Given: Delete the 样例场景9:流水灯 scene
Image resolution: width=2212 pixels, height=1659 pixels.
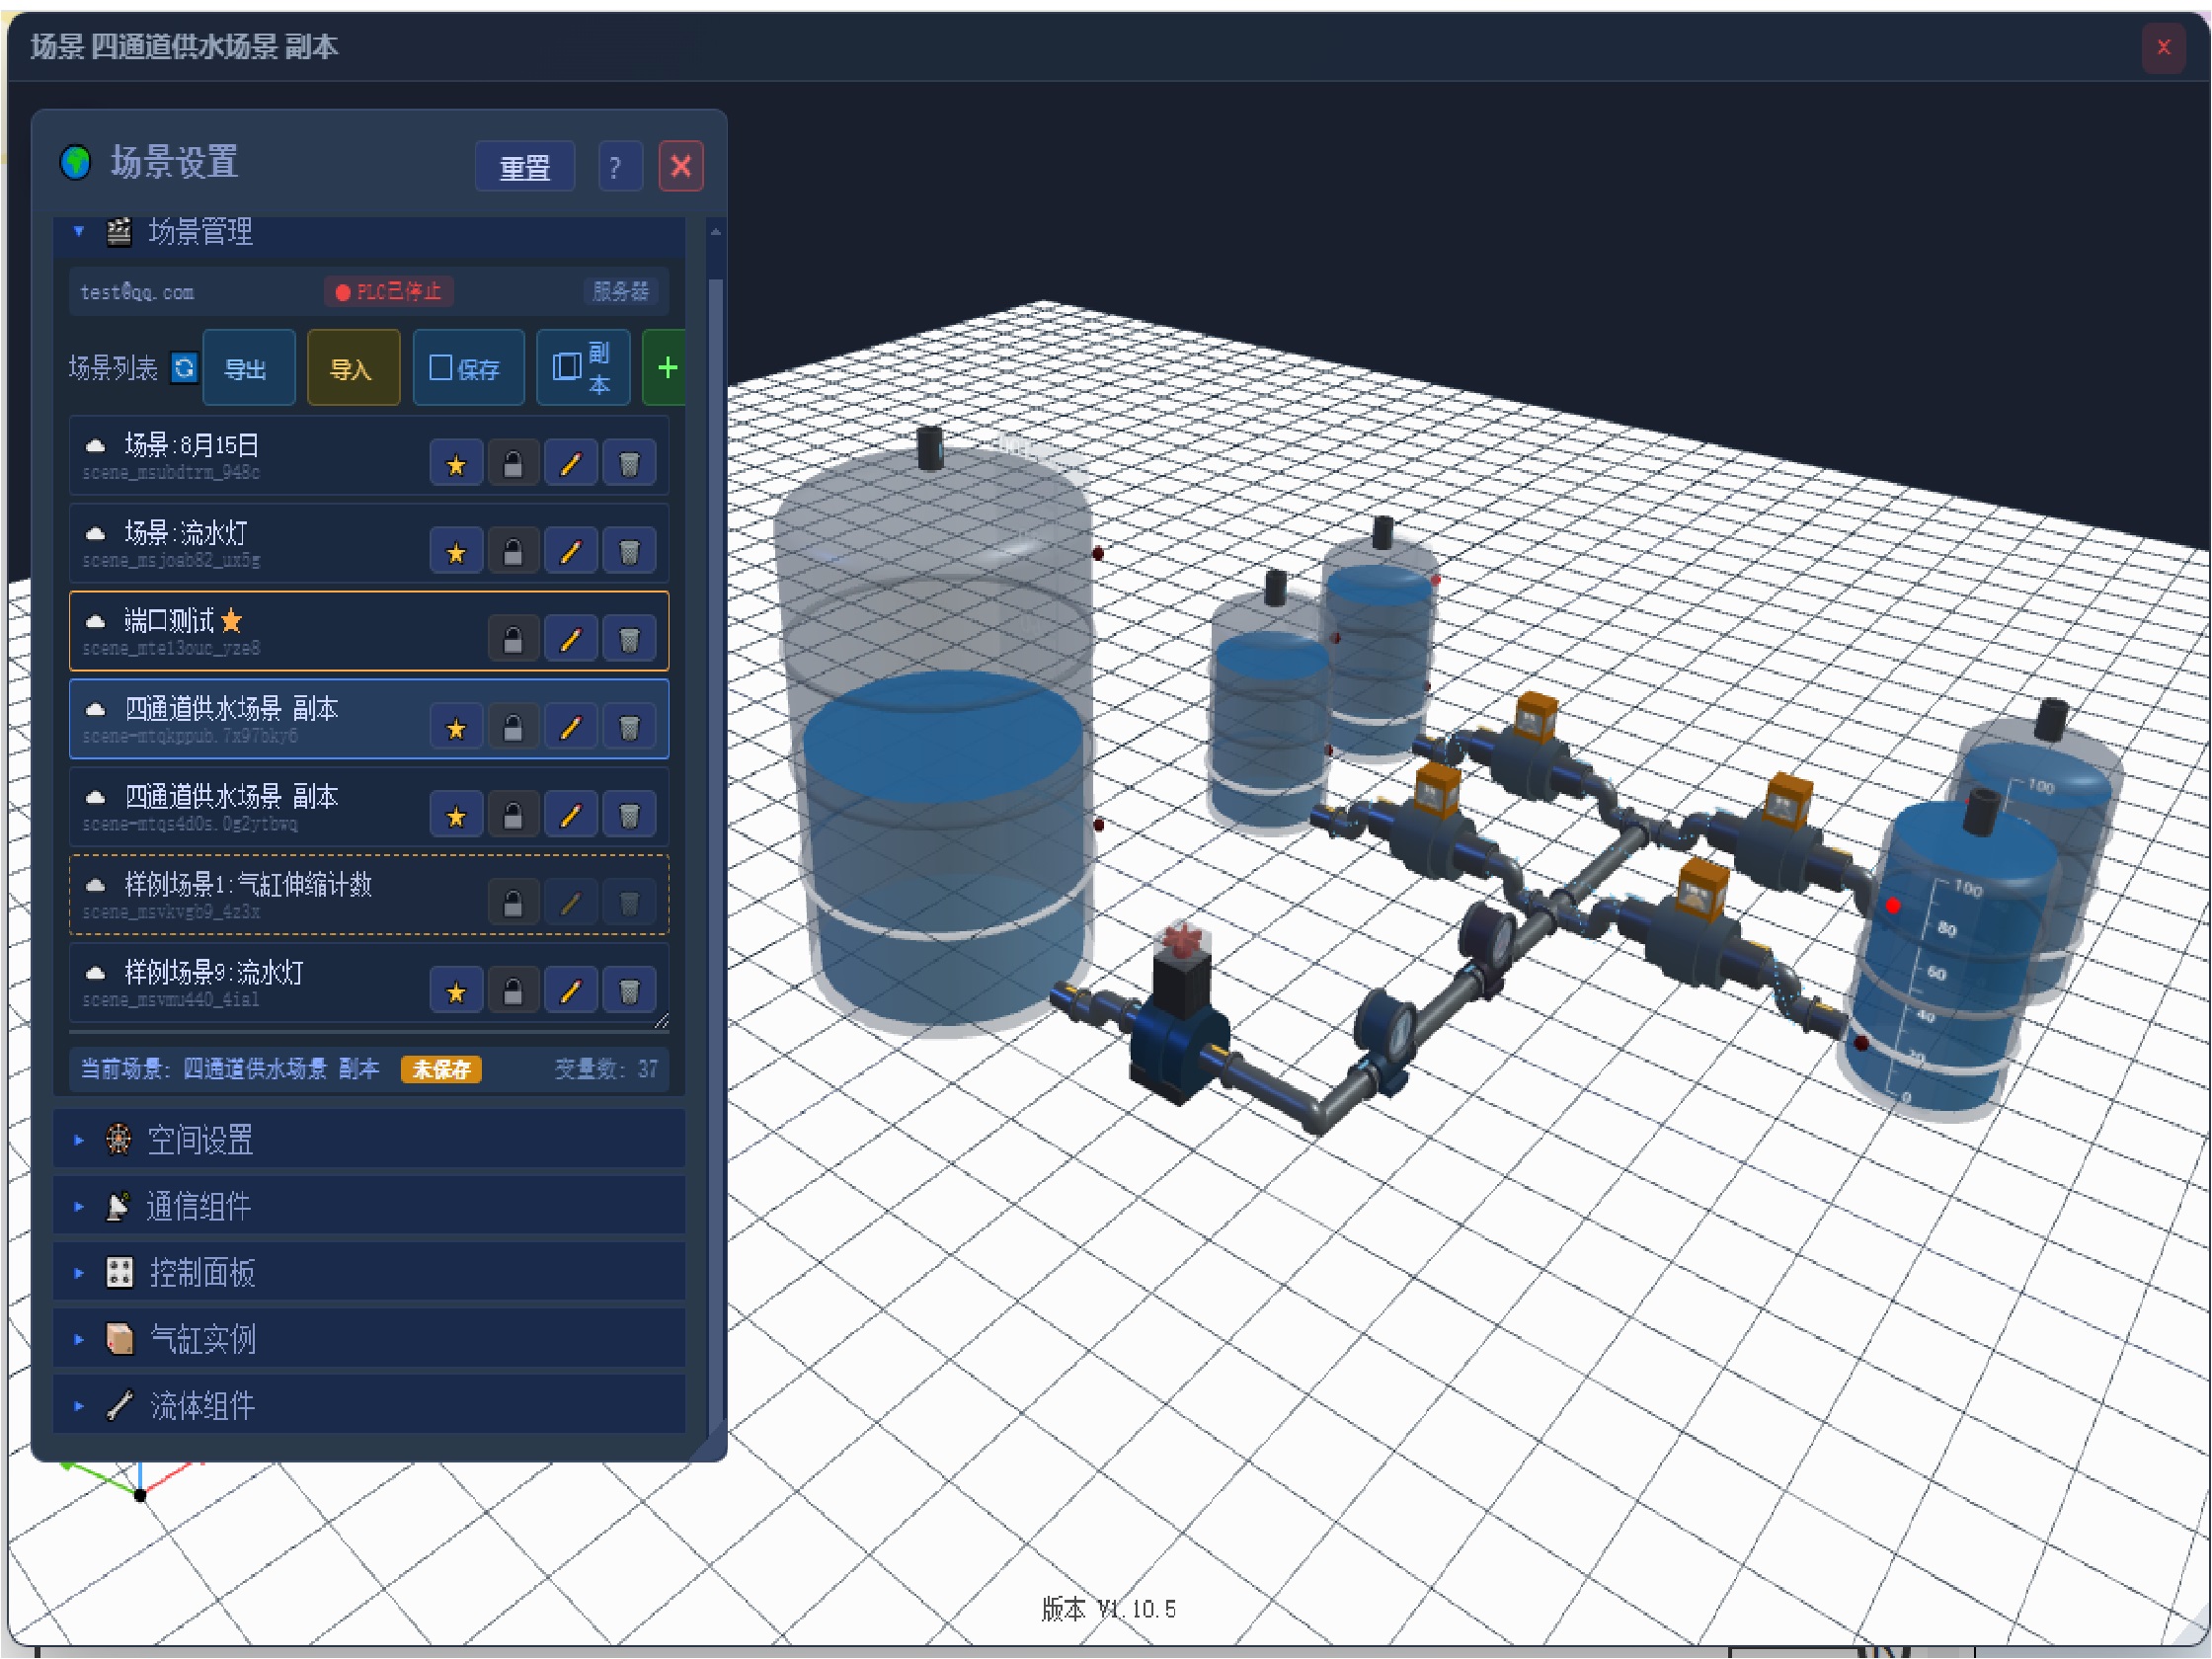Looking at the screenshot, I should [x=629, y=992].
